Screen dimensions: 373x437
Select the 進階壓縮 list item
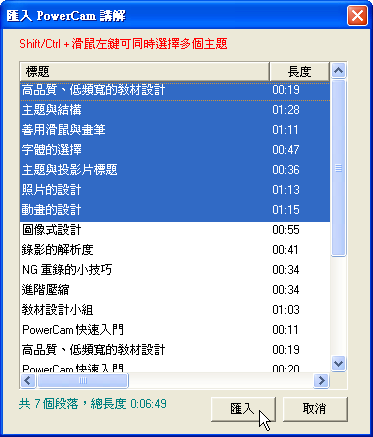click(175, 290)
